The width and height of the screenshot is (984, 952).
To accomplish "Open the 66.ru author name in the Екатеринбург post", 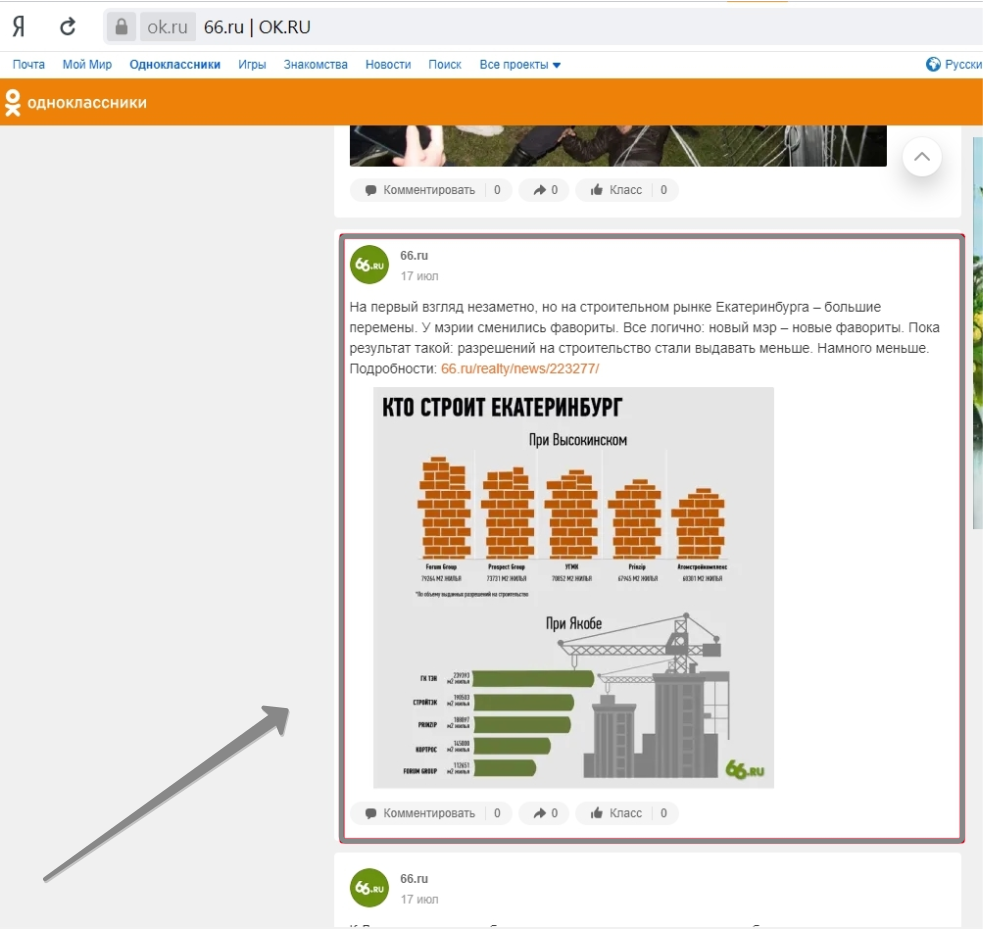I will point(414,255).
